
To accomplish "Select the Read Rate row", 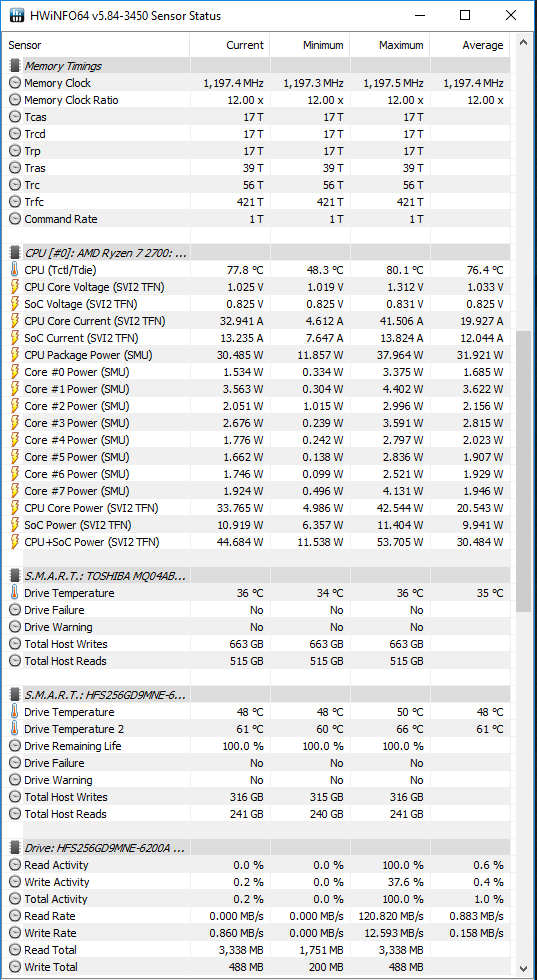I will [x=257, y=916].
